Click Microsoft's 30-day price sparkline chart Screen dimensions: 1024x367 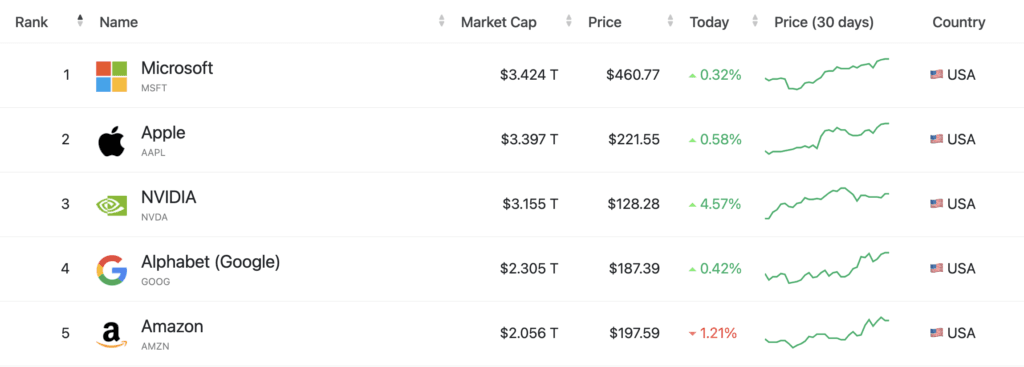click(x=827, y=74)
